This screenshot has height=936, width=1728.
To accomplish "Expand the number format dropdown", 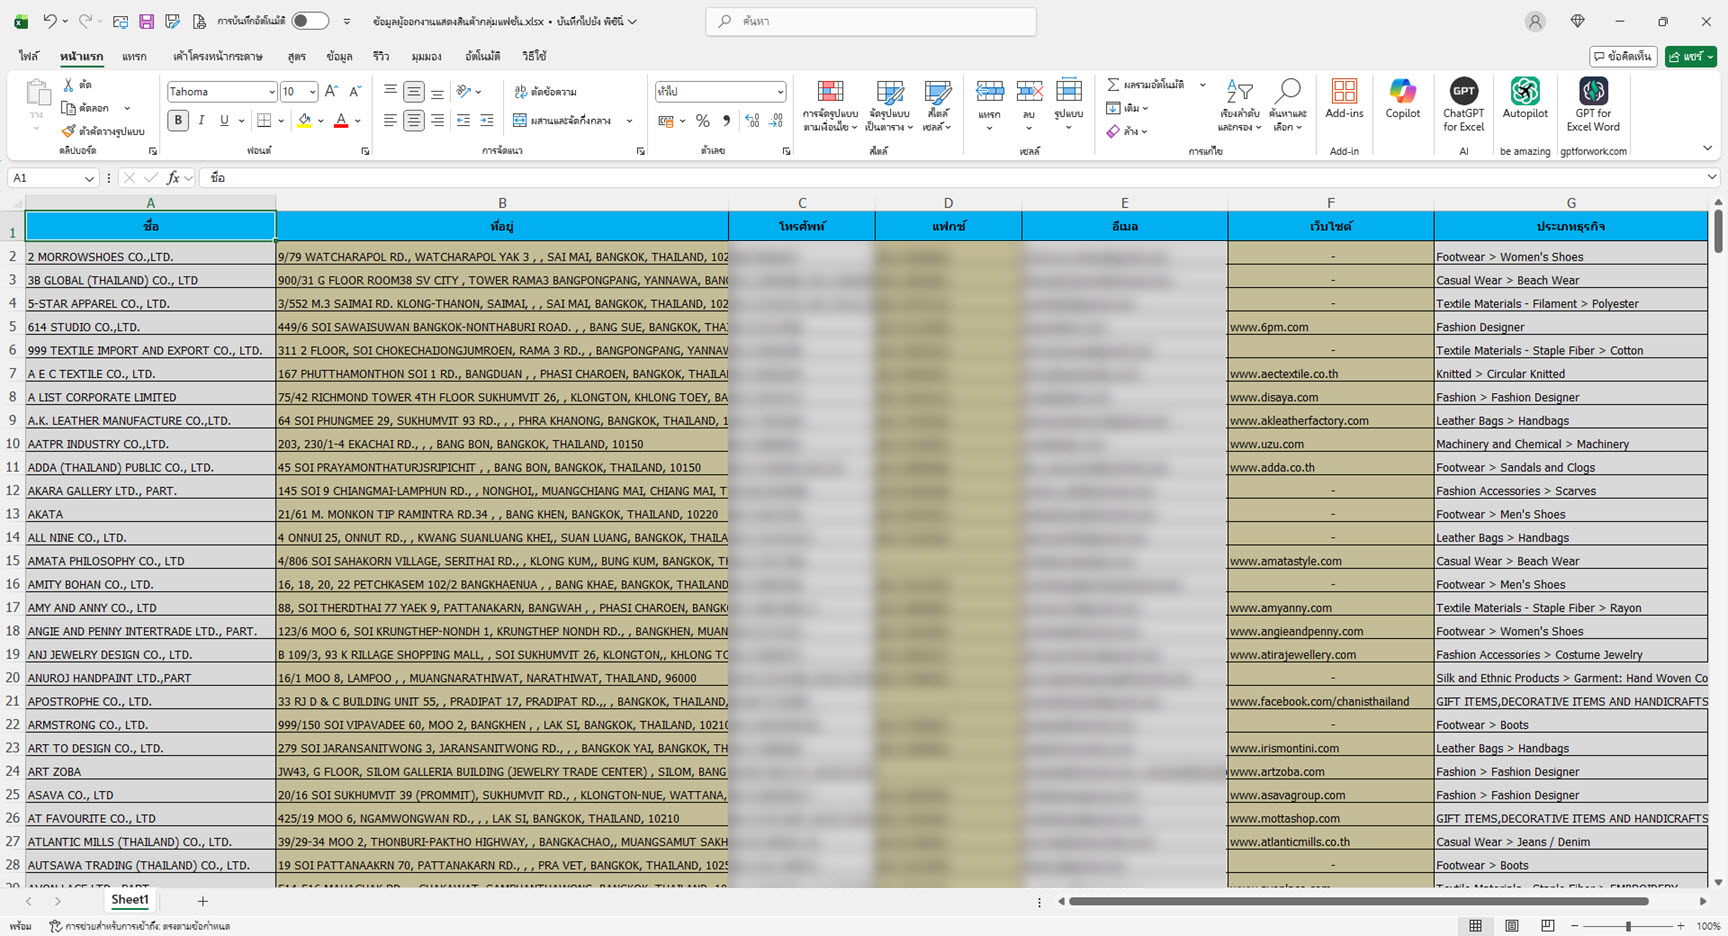I will (780, 92).
